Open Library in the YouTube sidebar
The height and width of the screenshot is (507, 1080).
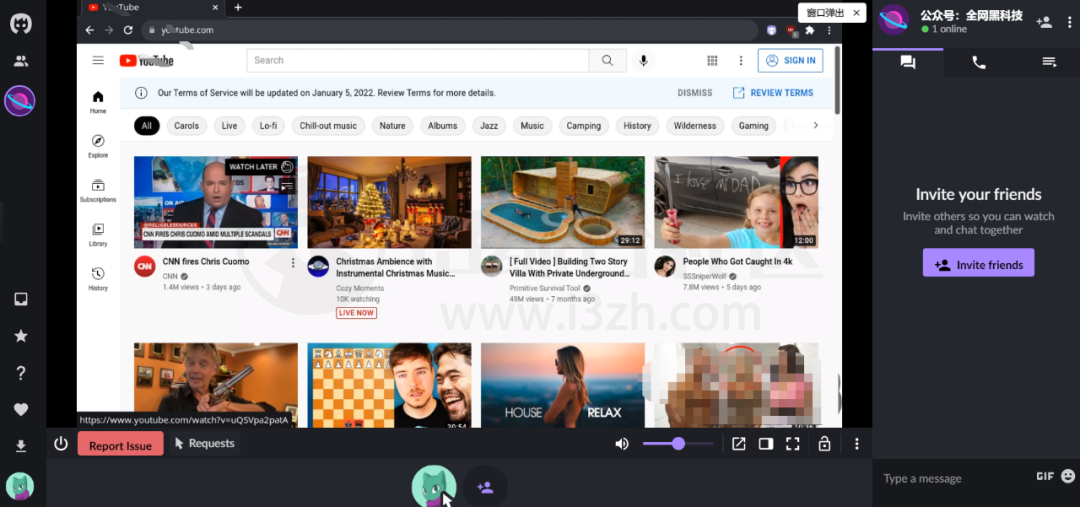coord(98,234)
